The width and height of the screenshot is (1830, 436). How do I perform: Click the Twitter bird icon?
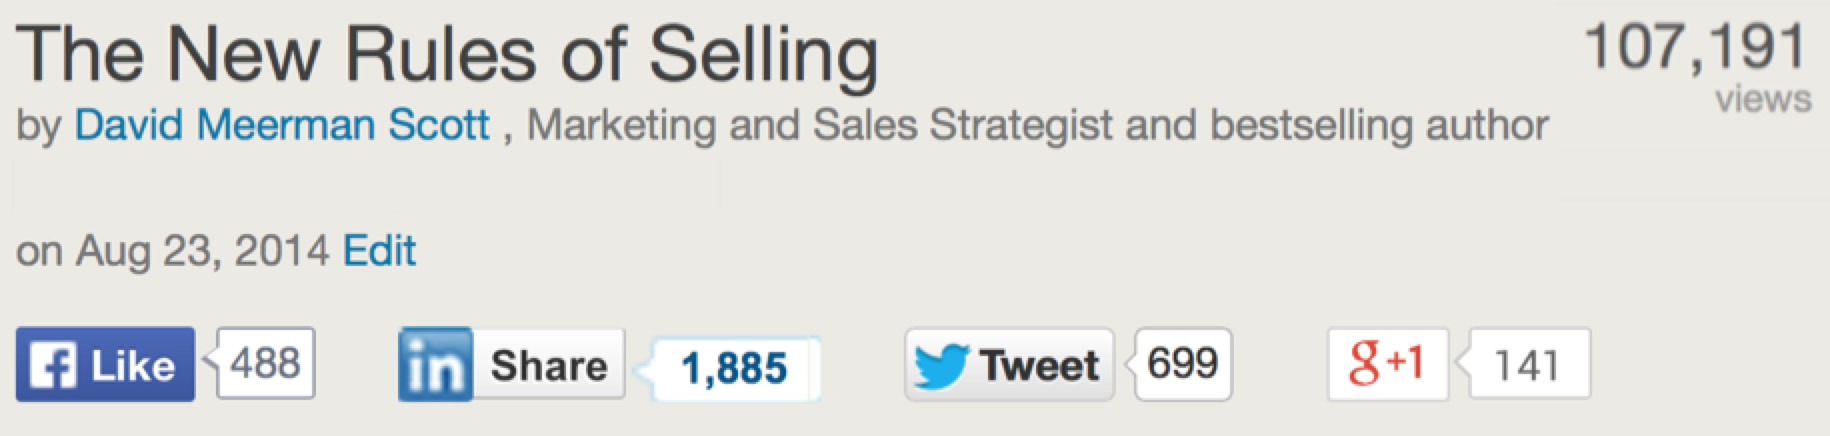pyautogui.click(x=940, y=365)
